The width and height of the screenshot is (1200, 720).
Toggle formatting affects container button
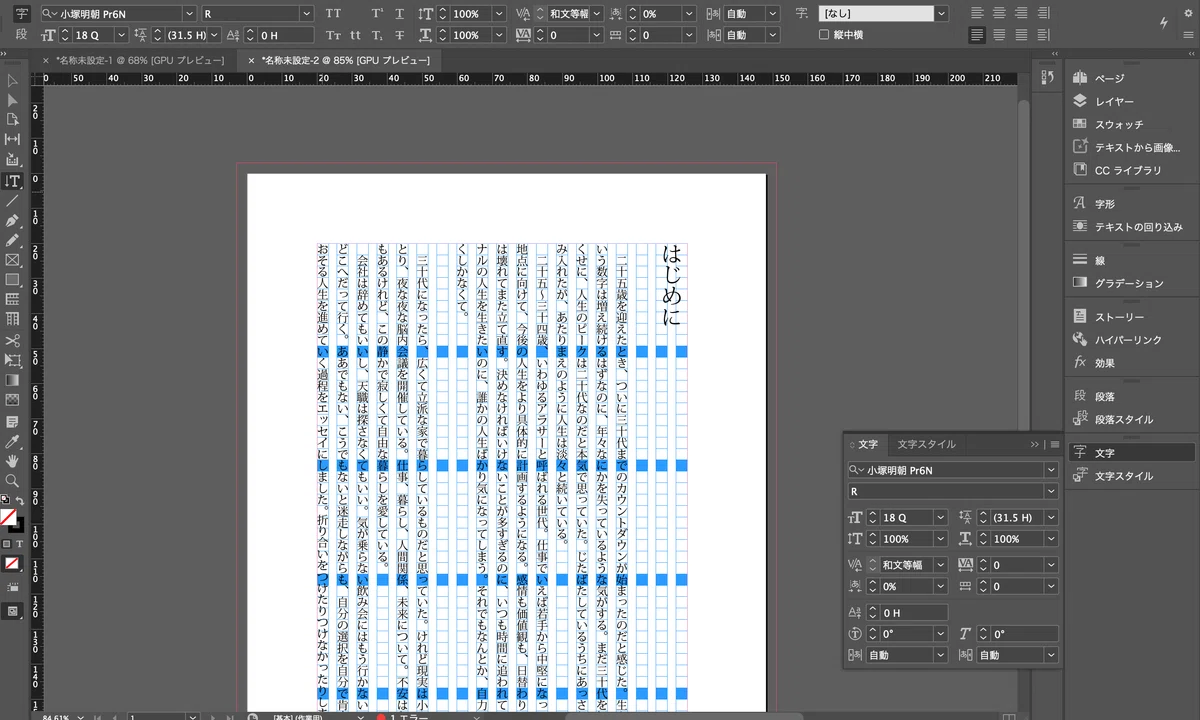[7, 543]
